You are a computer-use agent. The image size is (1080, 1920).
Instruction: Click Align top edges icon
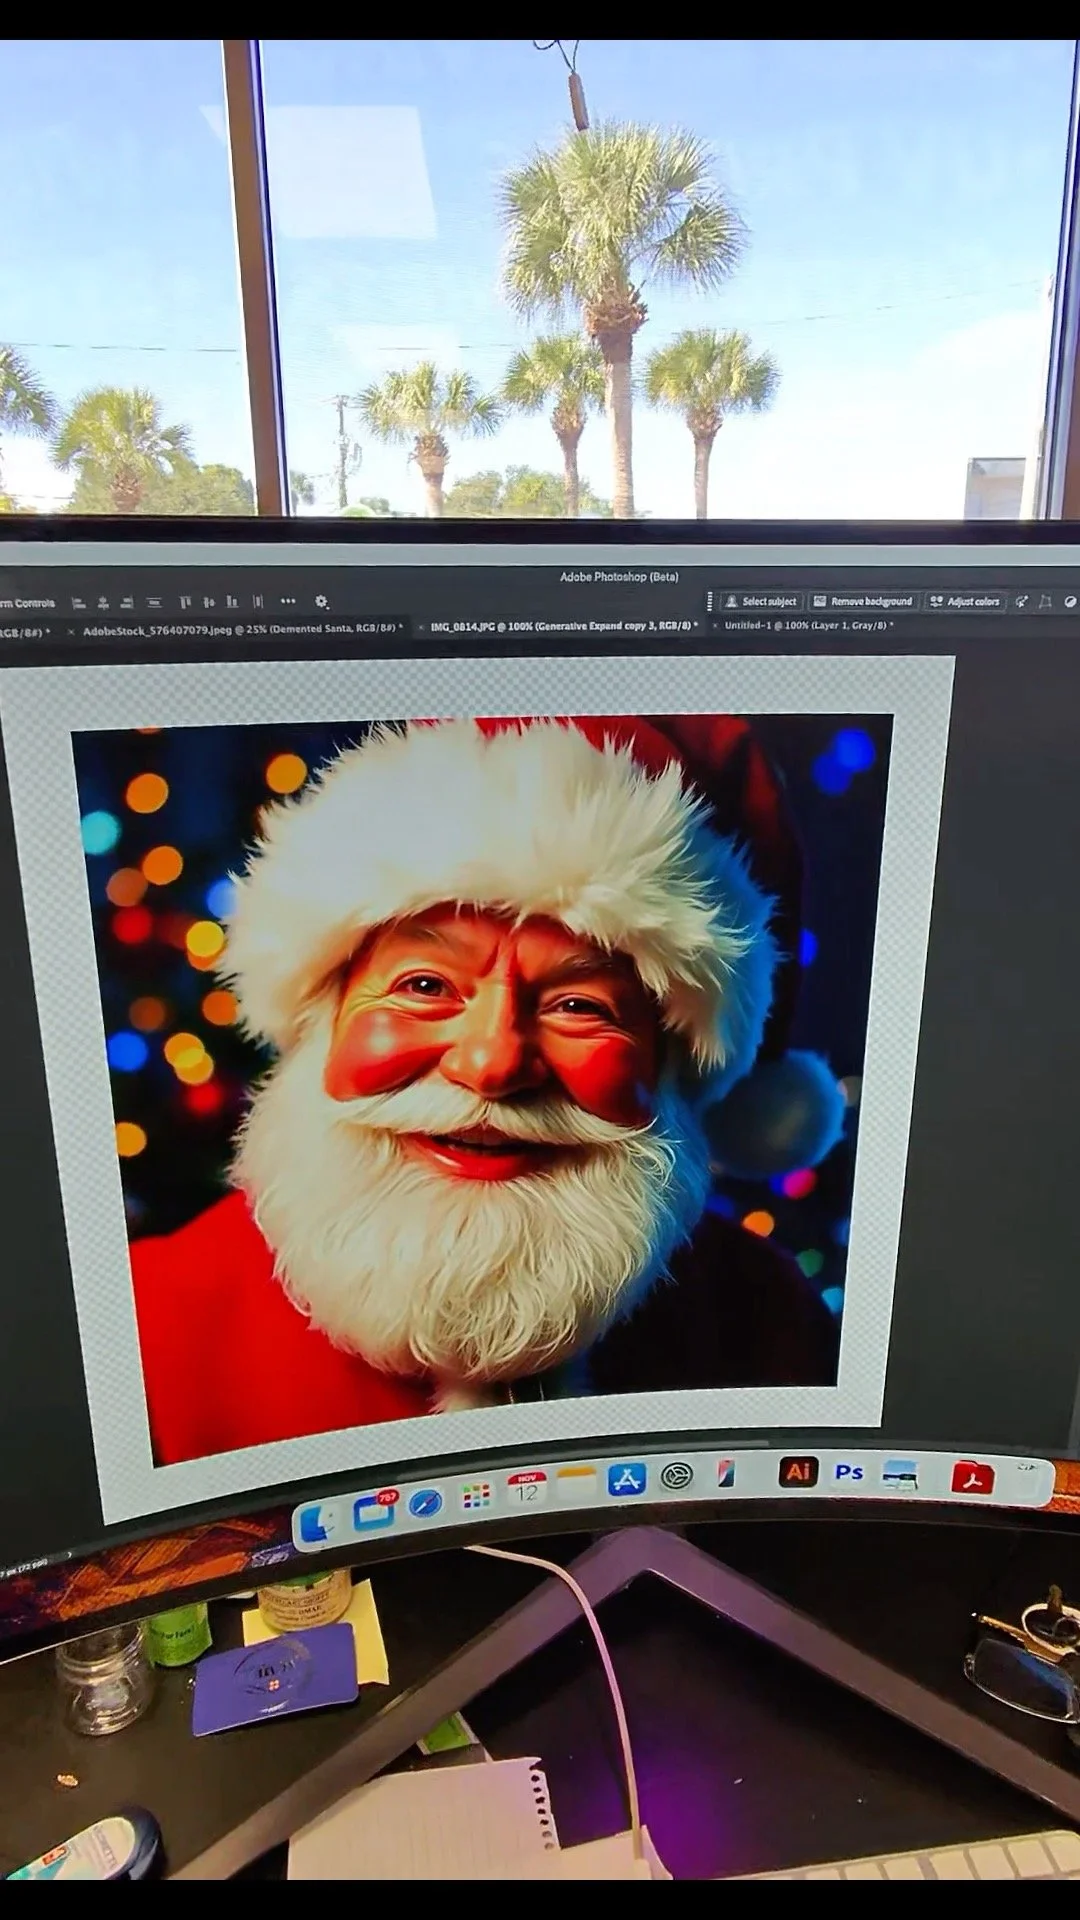185,602
